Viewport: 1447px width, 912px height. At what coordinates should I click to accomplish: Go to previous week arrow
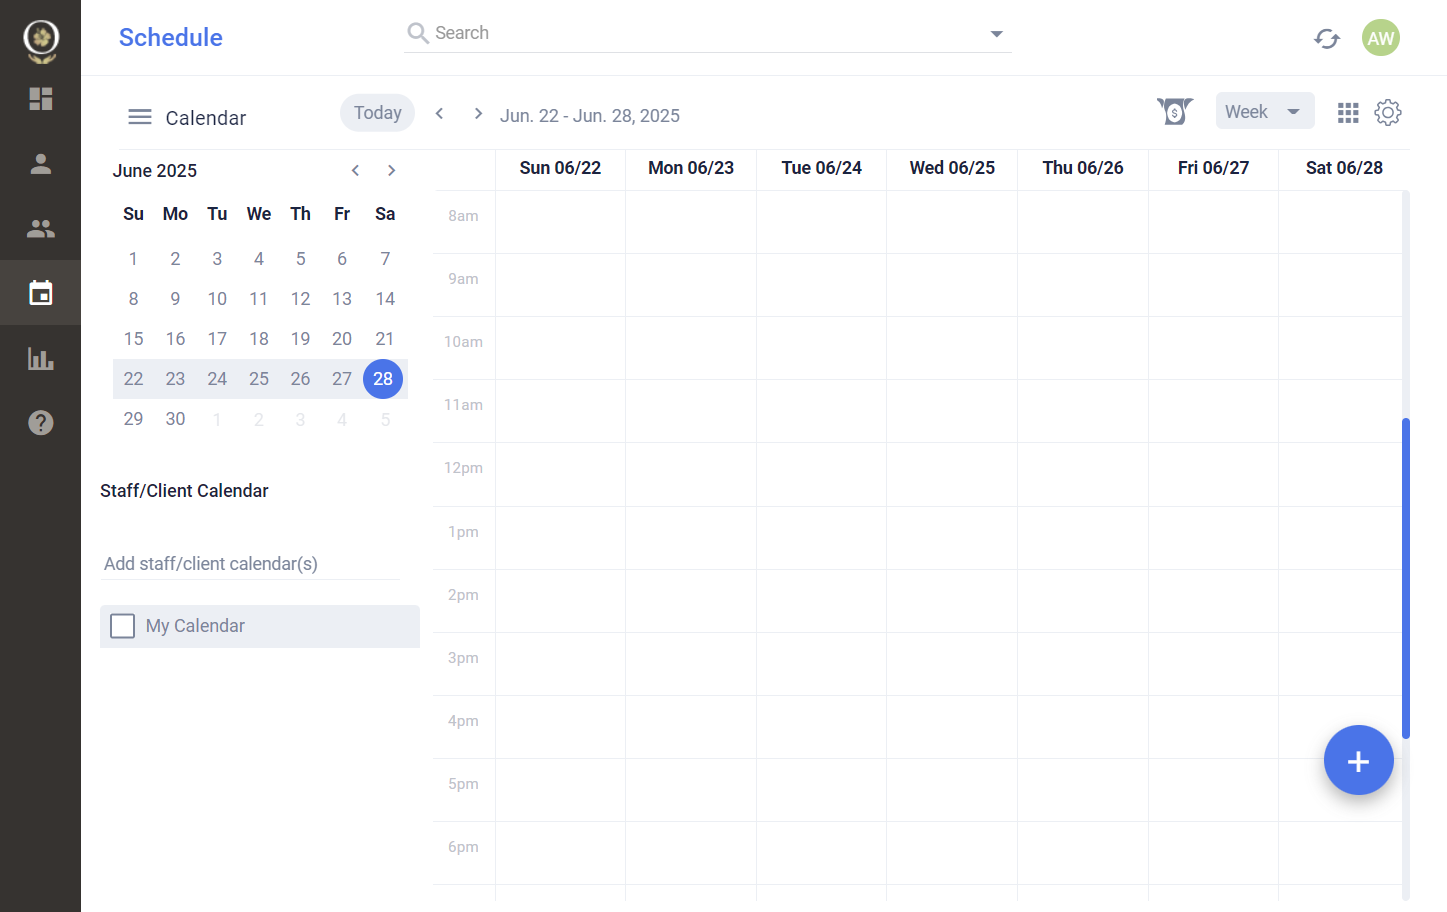(439, 114)
